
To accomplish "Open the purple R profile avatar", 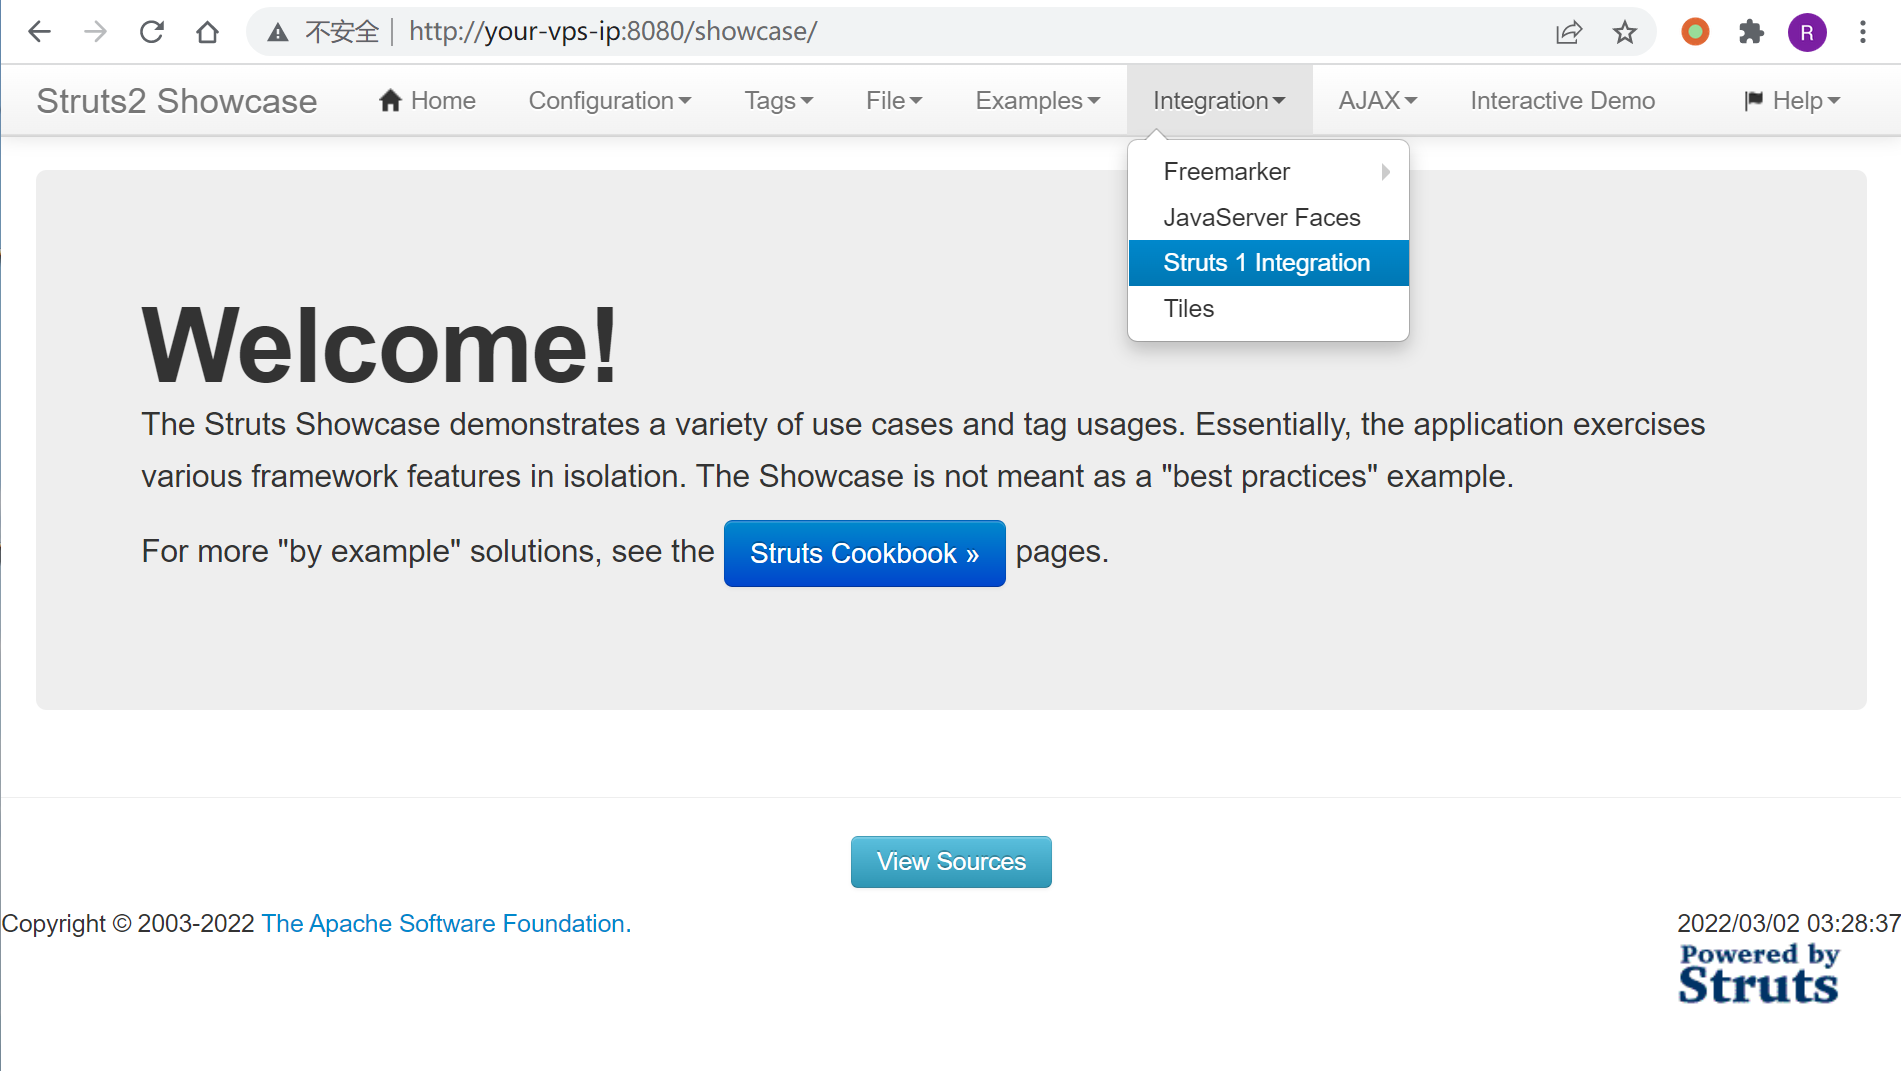I will pyautogui.click(x=1807, y=32).
